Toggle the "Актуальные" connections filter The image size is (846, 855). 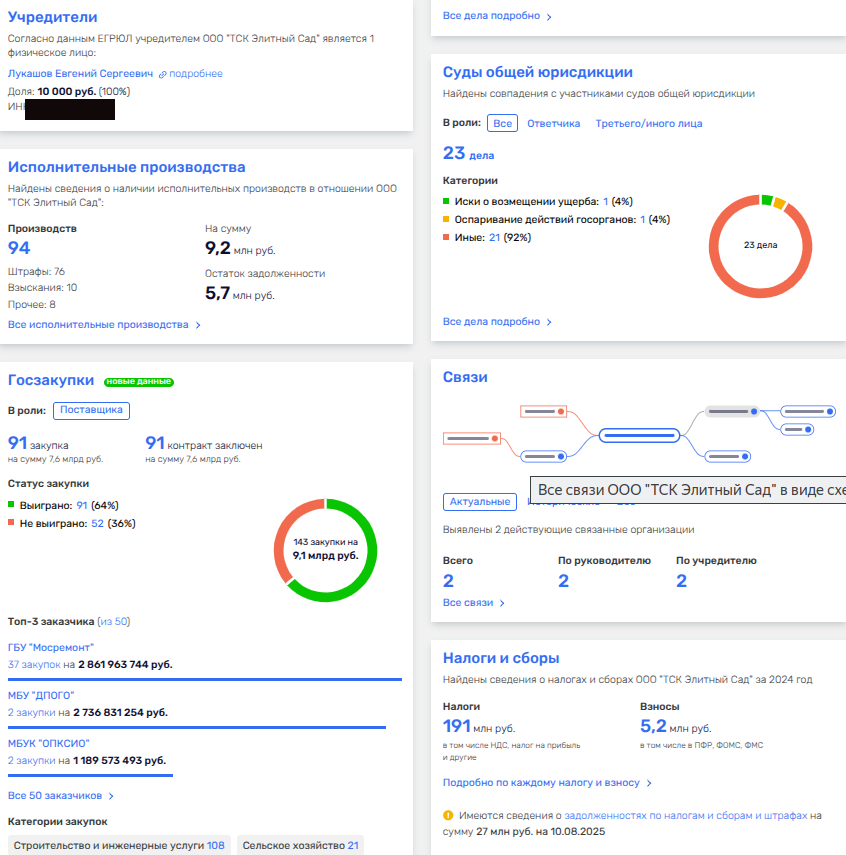point(480,502)
